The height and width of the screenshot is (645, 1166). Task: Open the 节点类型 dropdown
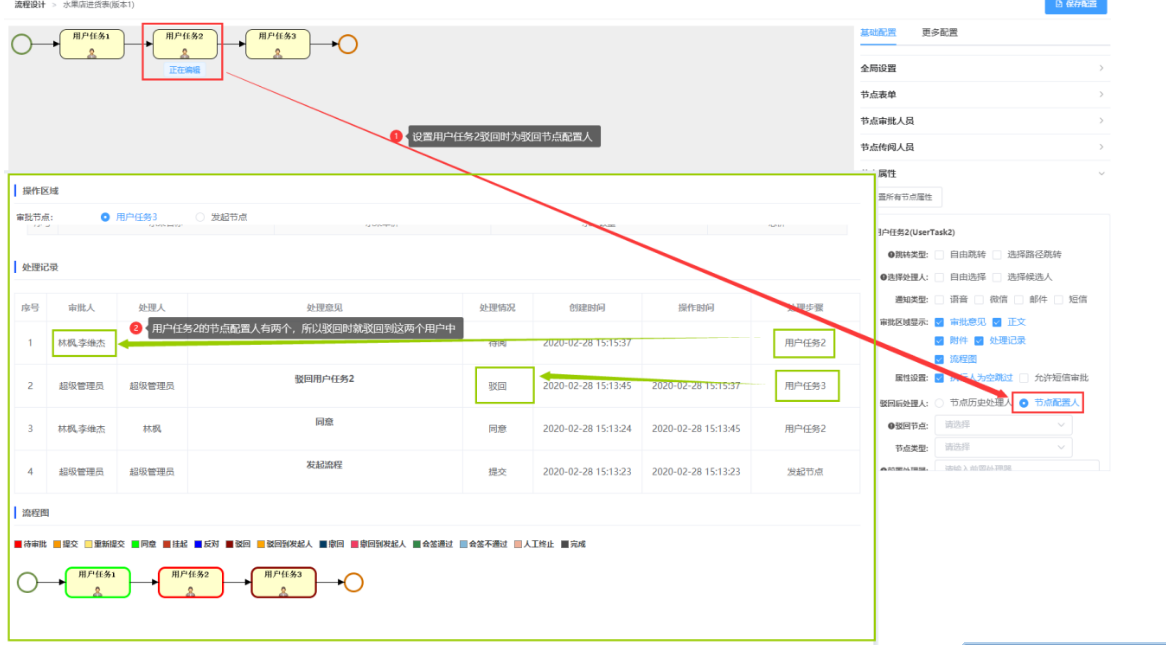(x=1003, y=447)
